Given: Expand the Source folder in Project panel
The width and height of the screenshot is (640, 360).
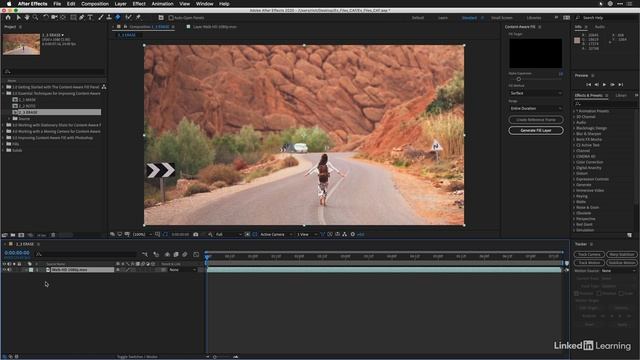Looking at the screenshot, I should 9,118.
